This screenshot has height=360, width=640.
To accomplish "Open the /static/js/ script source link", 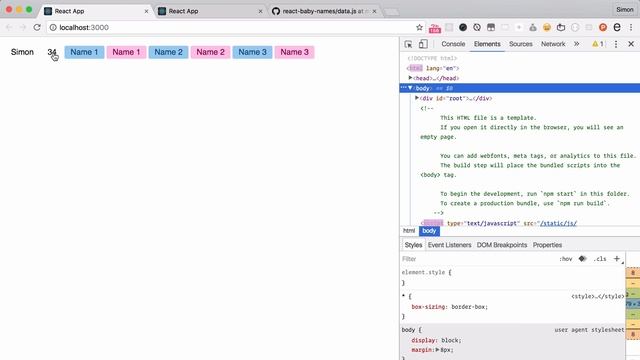I will (x=558, y=223).
